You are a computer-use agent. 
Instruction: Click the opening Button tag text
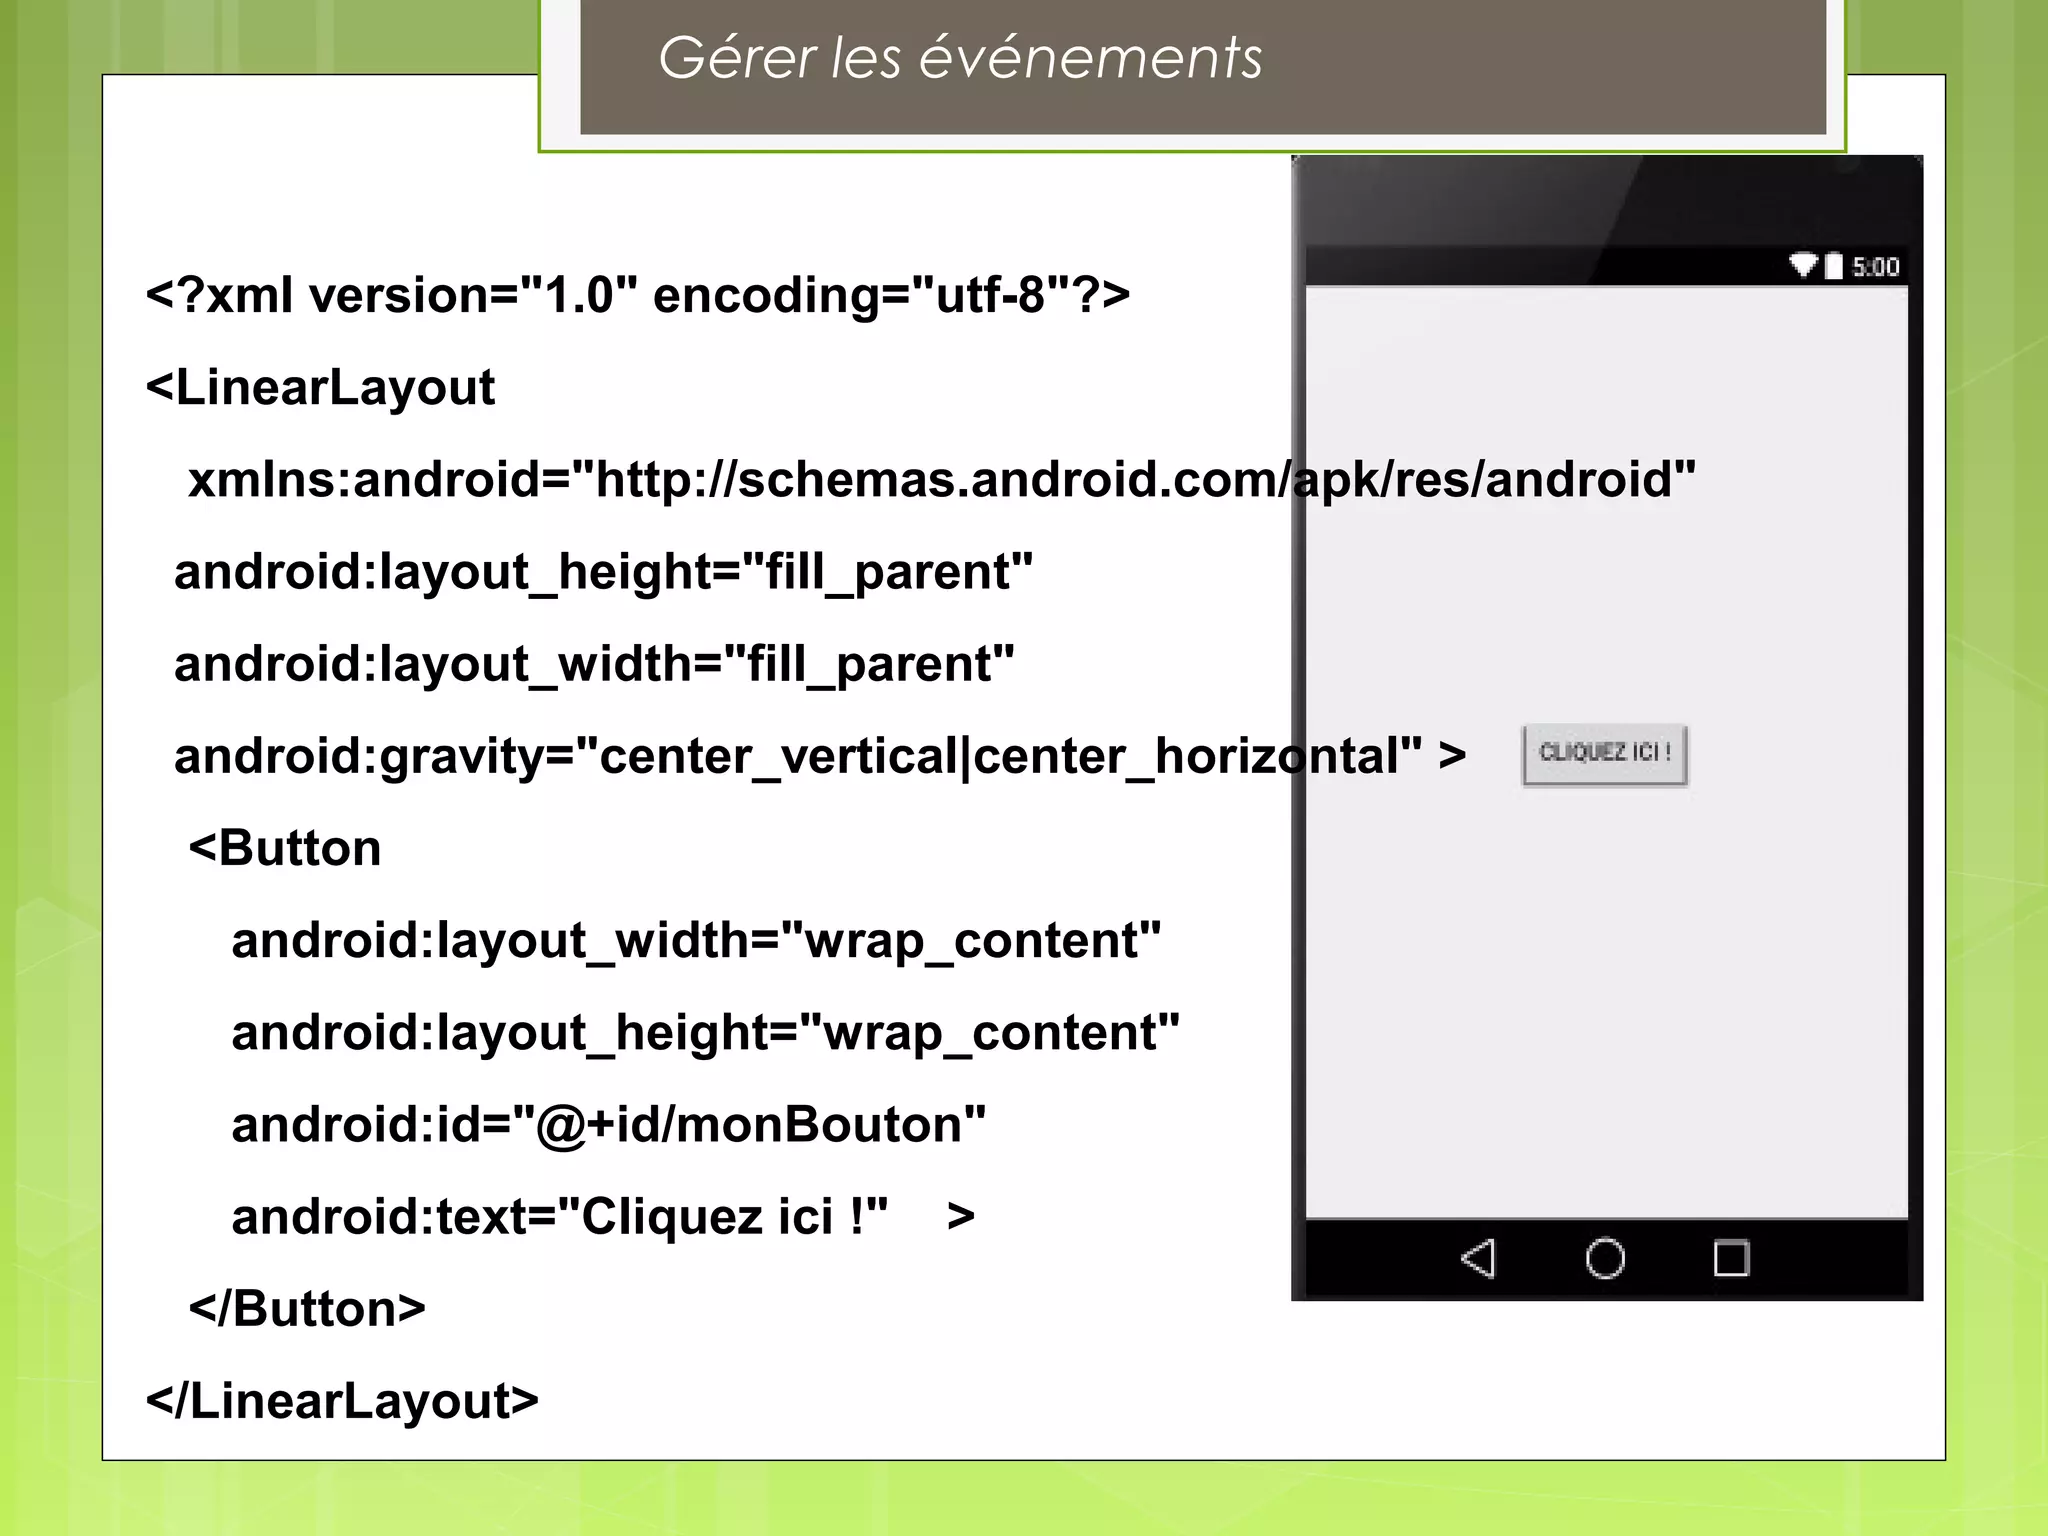point(285,848)
